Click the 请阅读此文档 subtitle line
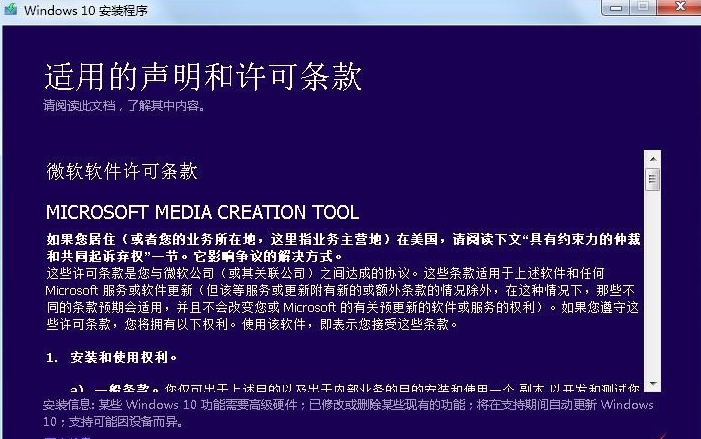The width and height of the screenshot is (701, 439). pyautogui.click(x=123, y=104)
